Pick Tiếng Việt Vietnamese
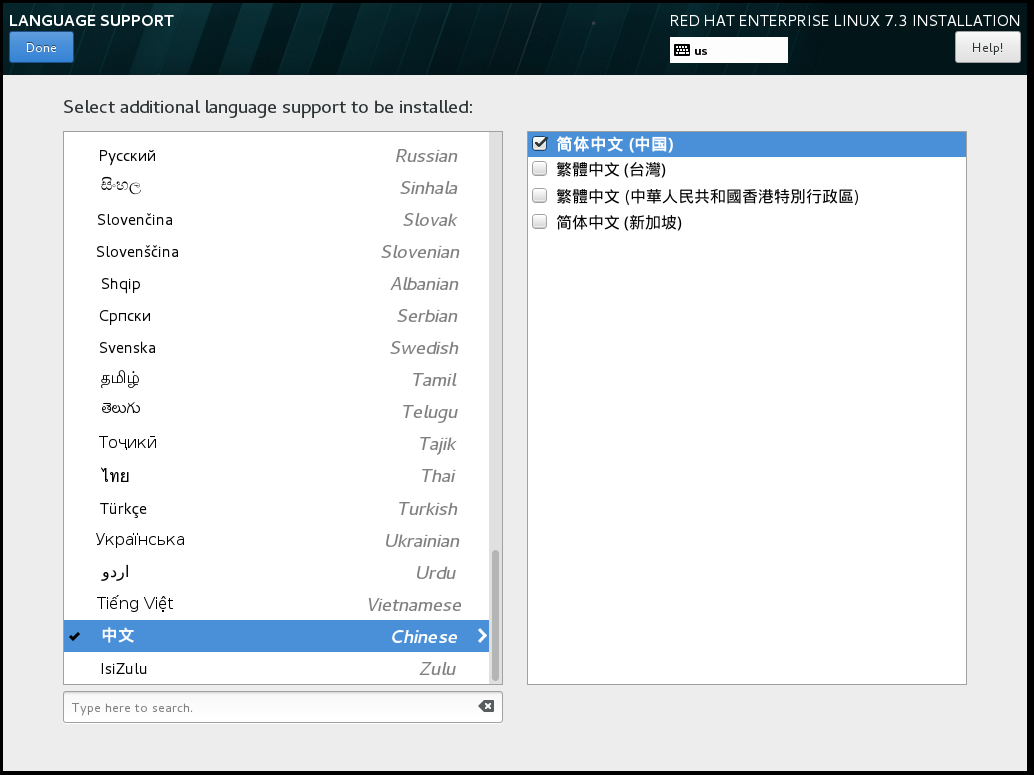Image resolution: width=1034 pixels, height=775 pixels. pos(276,604)
